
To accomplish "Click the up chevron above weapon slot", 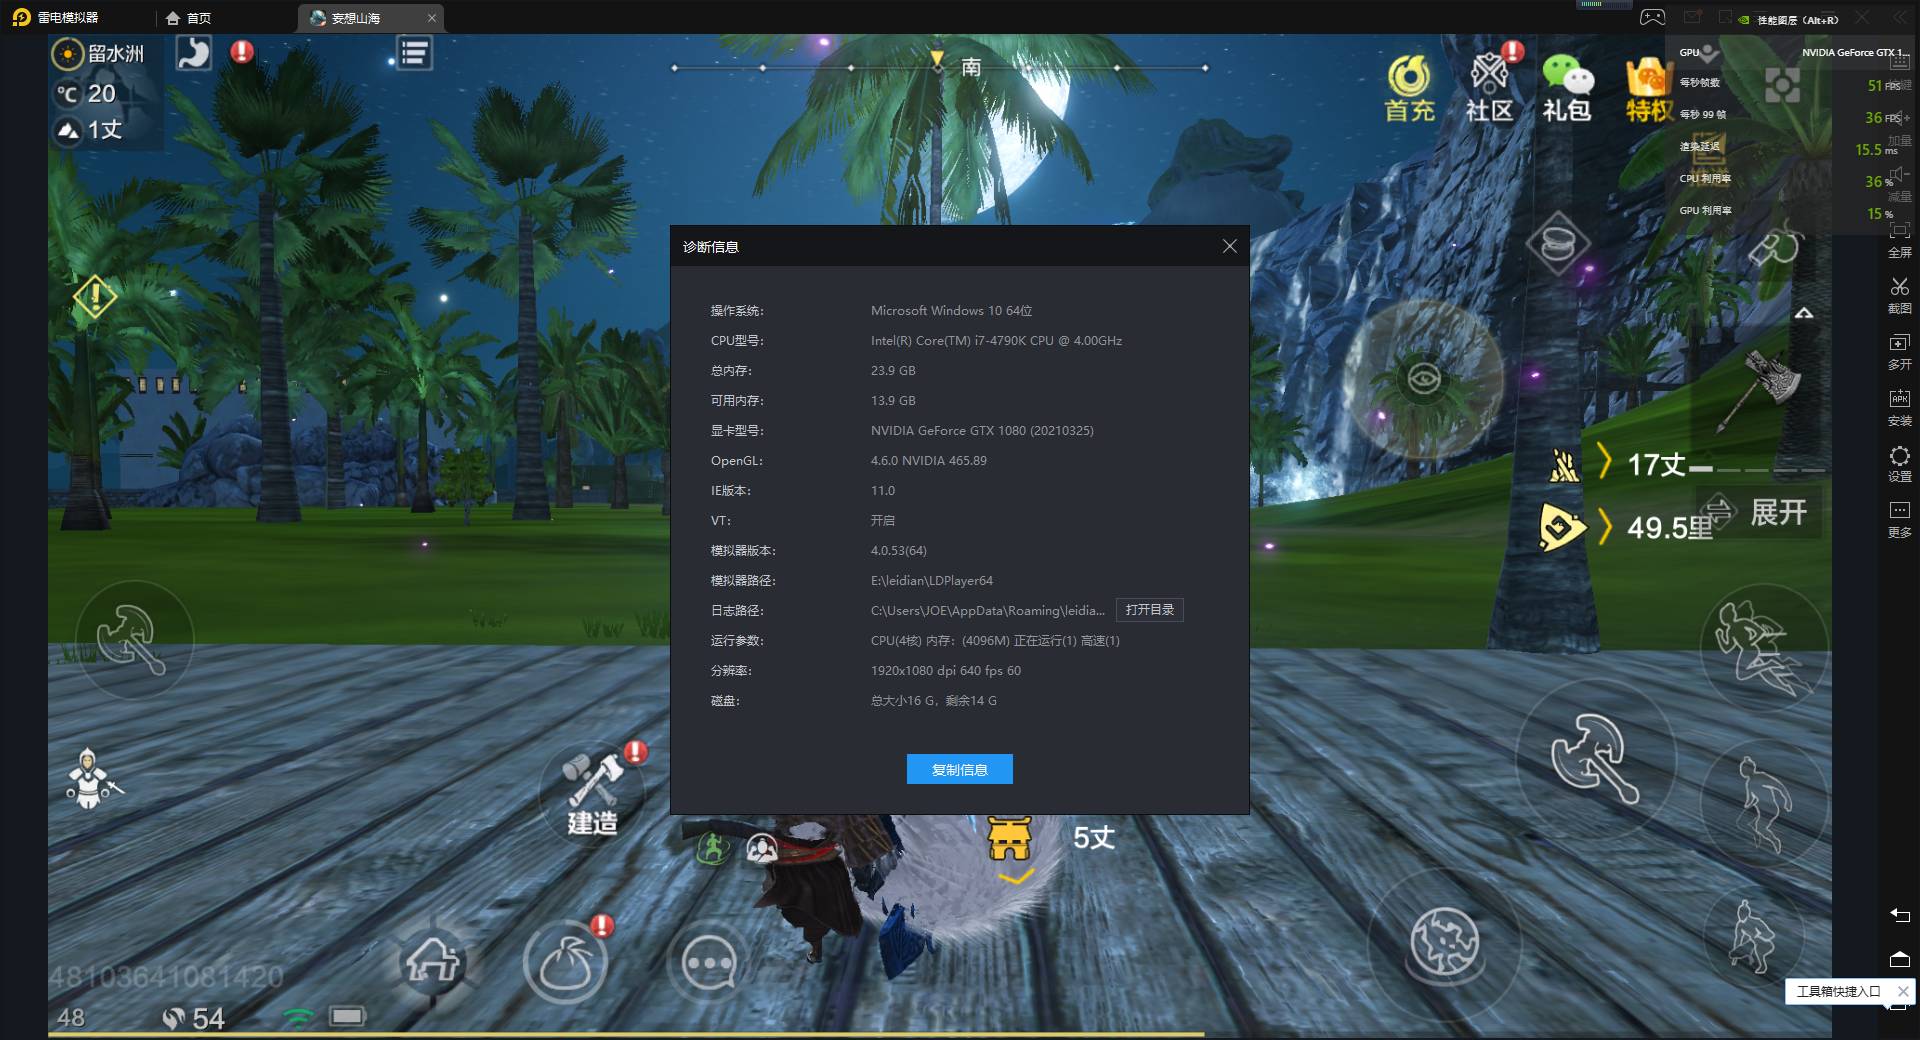I will (1803, 314).
